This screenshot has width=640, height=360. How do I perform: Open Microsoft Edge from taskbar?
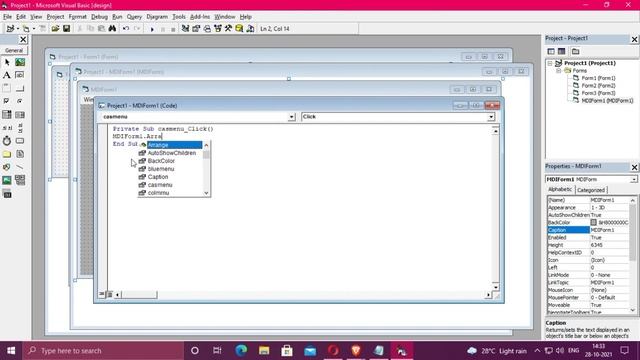[x=241, y=351]
